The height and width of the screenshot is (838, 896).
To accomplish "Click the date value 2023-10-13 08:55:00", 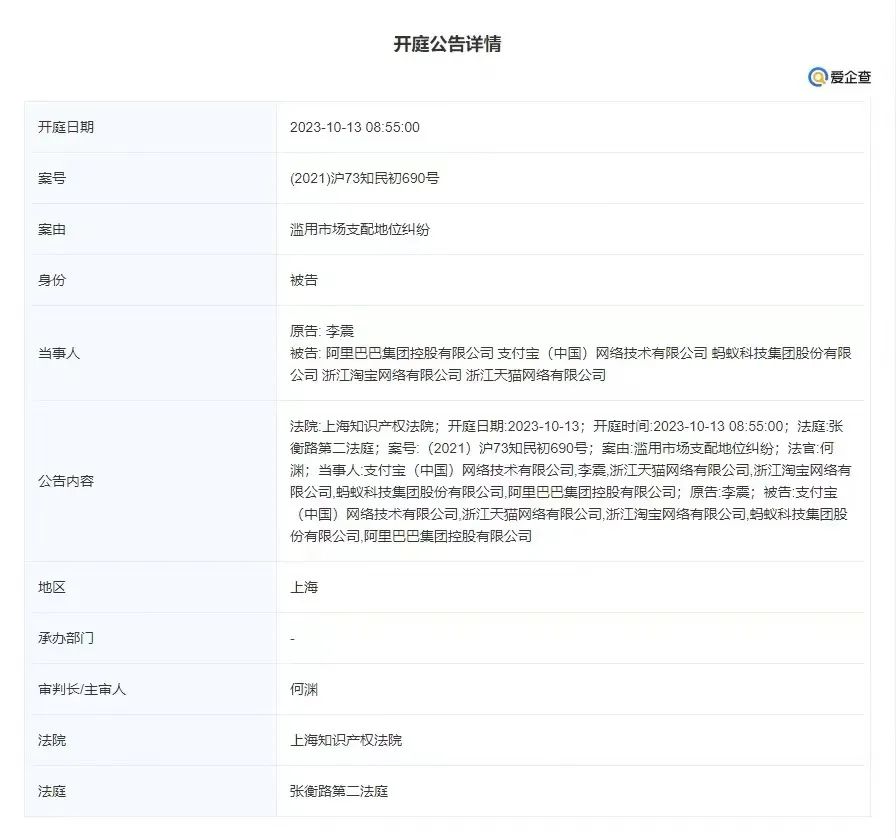I will tap(354, 127).
